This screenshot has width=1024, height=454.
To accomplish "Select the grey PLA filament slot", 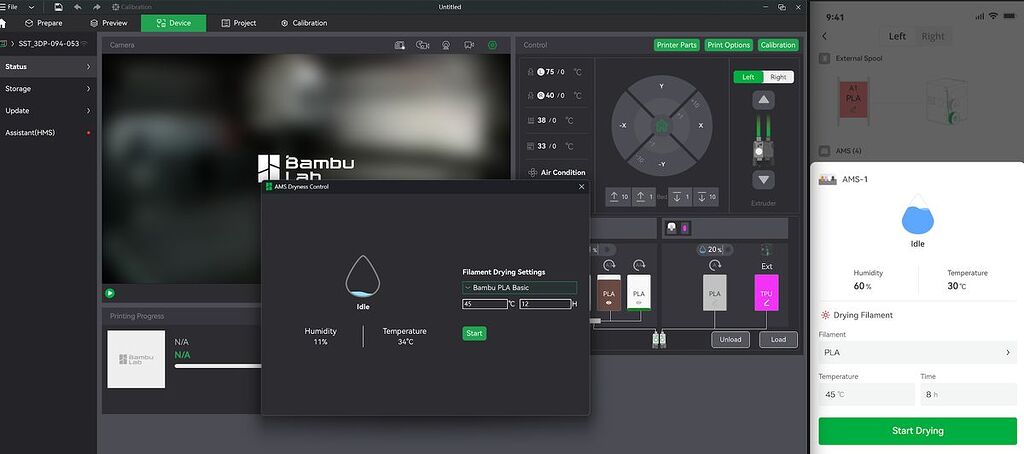I will pos(714,292).
